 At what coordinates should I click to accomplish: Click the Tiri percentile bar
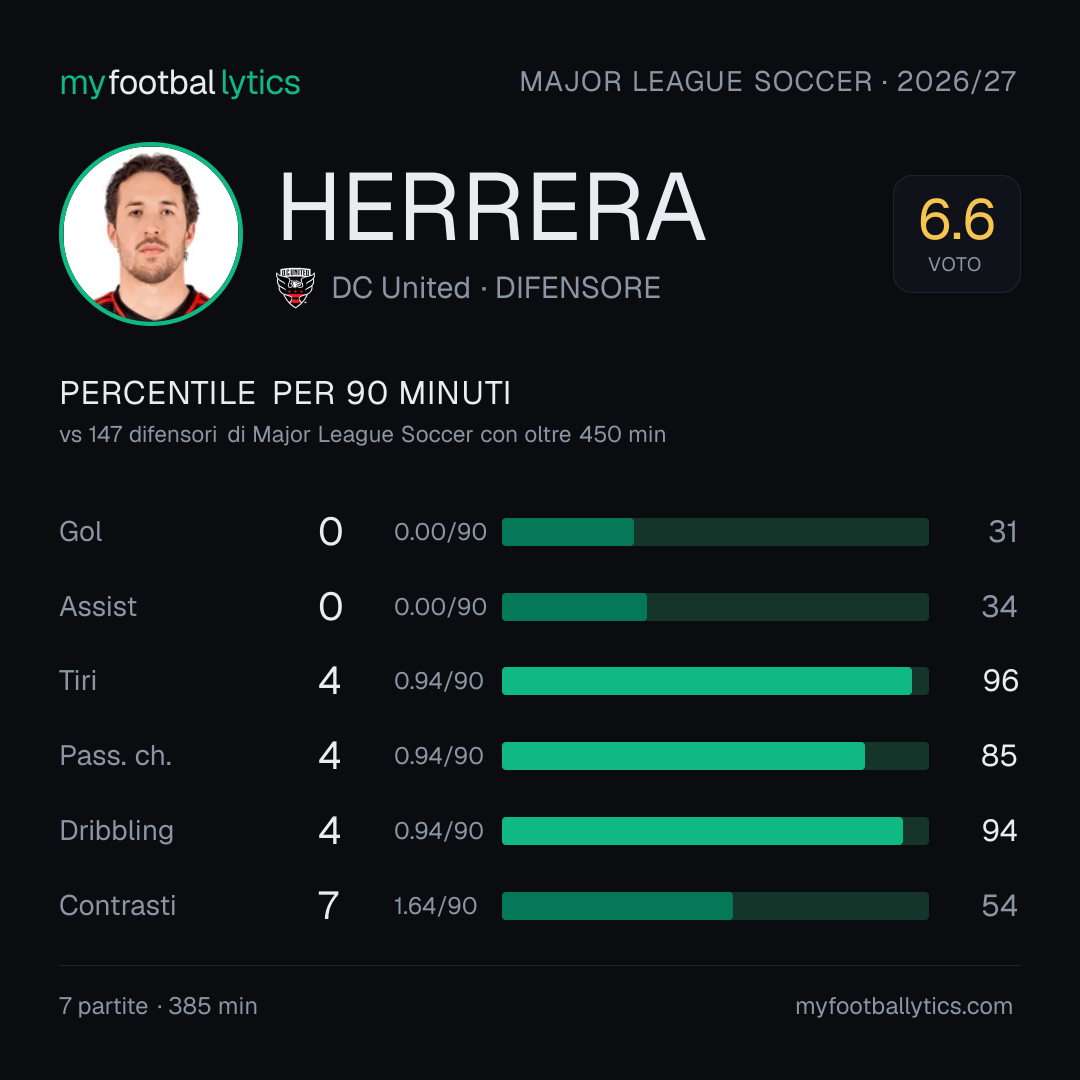point(715,681)
